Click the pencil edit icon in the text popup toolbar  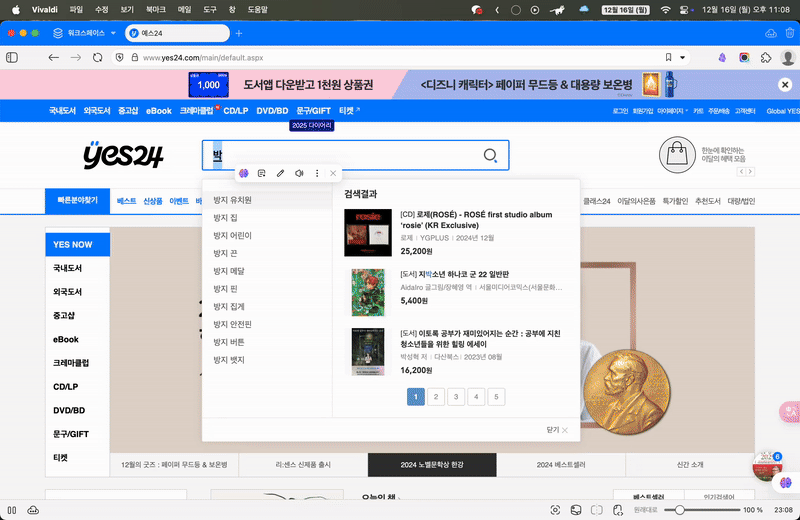pyautogui.click(x=280, y=174)
